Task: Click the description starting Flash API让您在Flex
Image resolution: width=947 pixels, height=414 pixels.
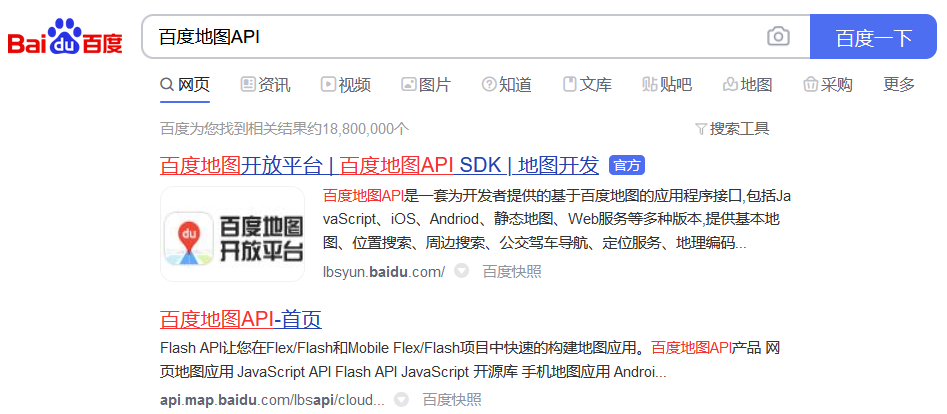Action: 472,360
